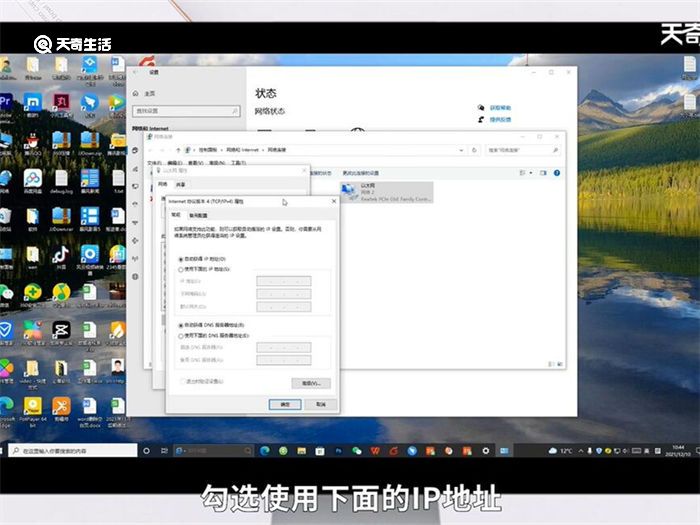The height and width of the screenshot is (525, 700).
Task: Click the Settings gear icon on taskbar
Action: point(486,451)
